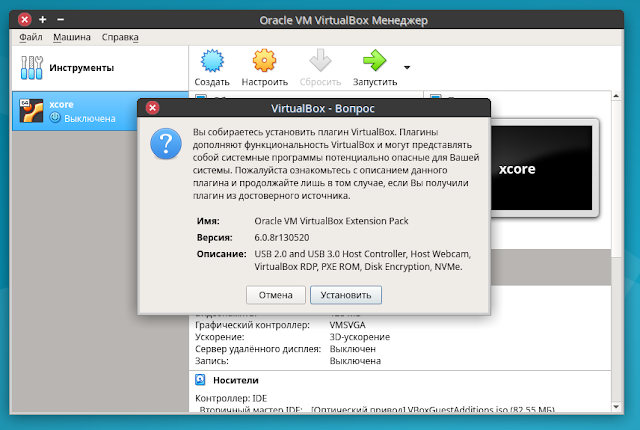
Task: Click the version text 6.0.8r130520
Action: (282, 237)
